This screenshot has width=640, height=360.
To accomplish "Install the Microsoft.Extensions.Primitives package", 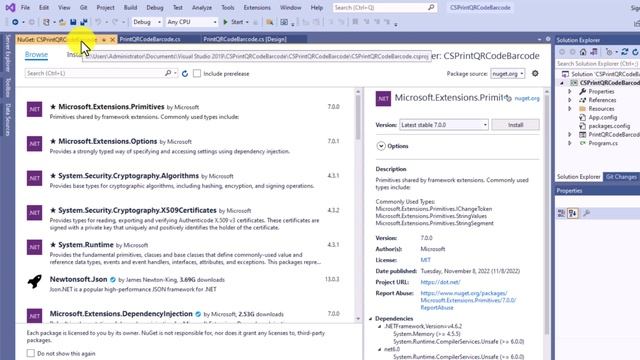I will (516, 125).
